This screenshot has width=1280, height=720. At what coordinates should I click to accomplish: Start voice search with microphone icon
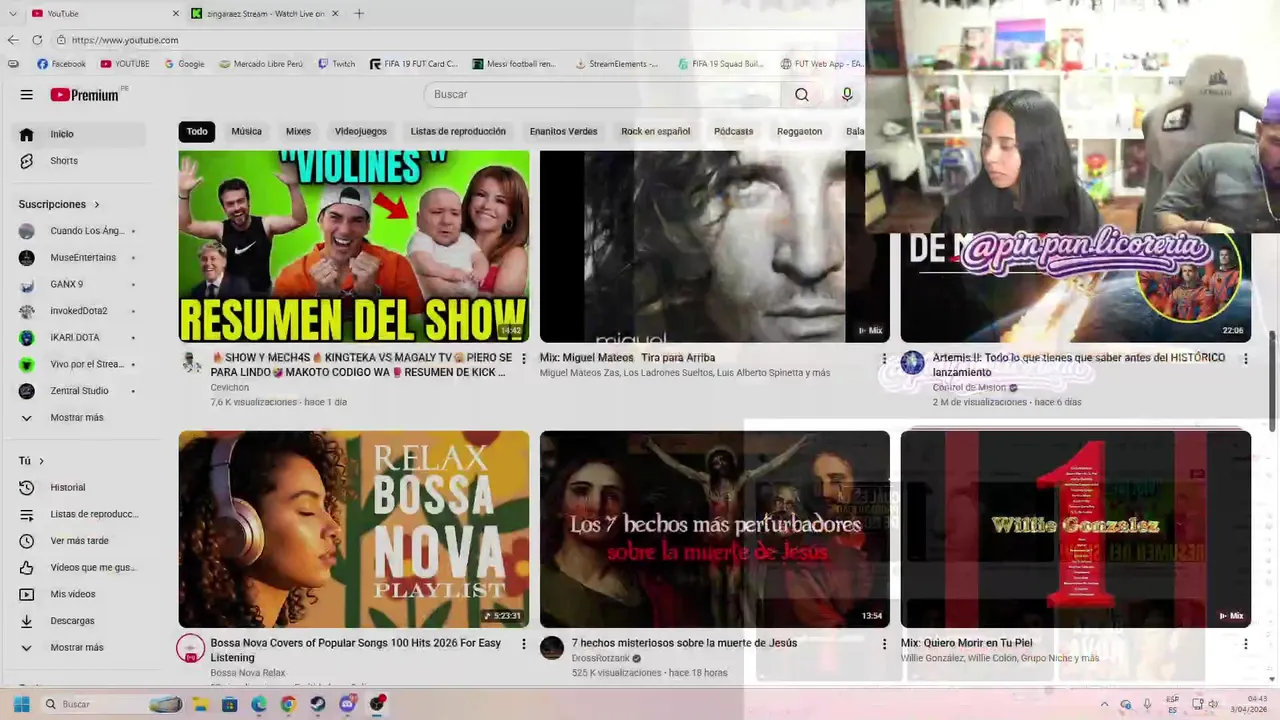click(x=847, y=94)
